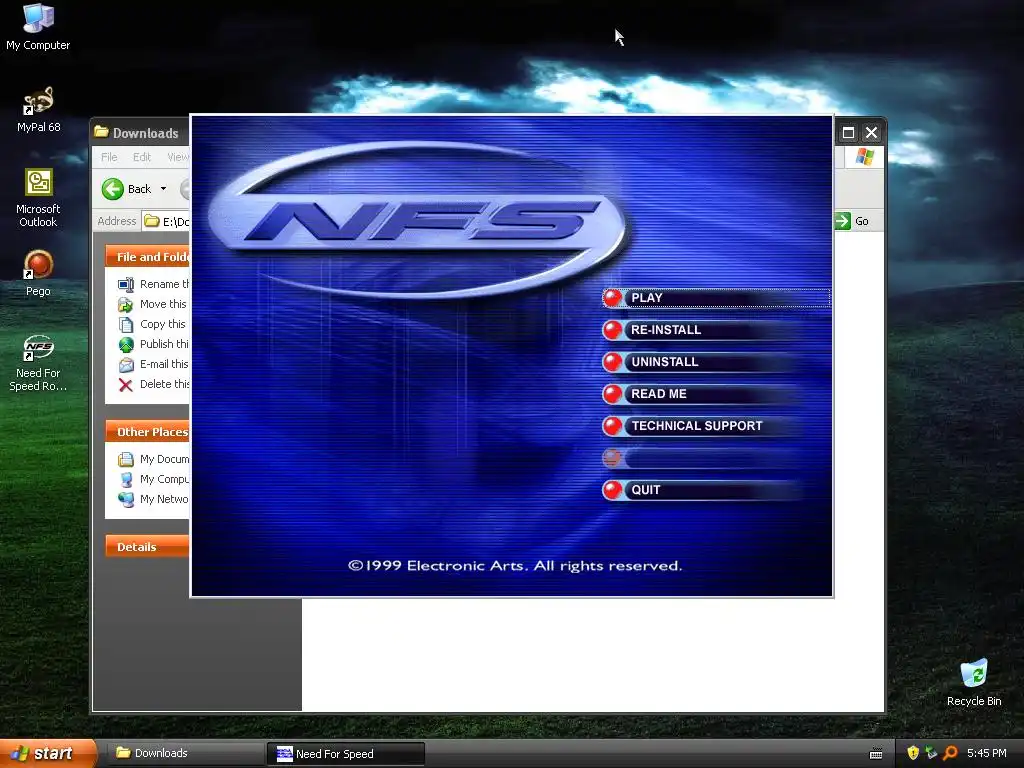The height and width of the screenshot is (768, 1024).
Task: Click Delete this file task link
Action: click(x=165, y=384)
